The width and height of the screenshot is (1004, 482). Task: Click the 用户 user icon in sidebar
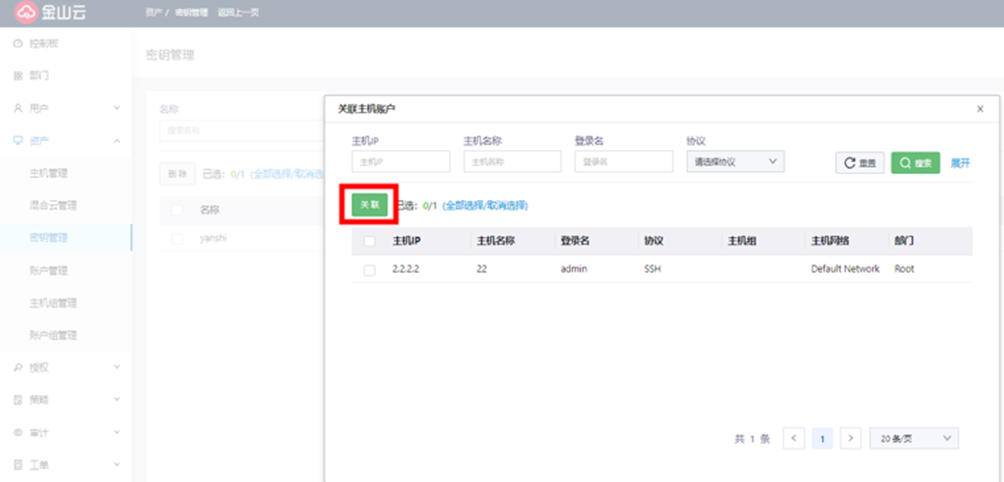pyautogui.click(x=18, y=108)
